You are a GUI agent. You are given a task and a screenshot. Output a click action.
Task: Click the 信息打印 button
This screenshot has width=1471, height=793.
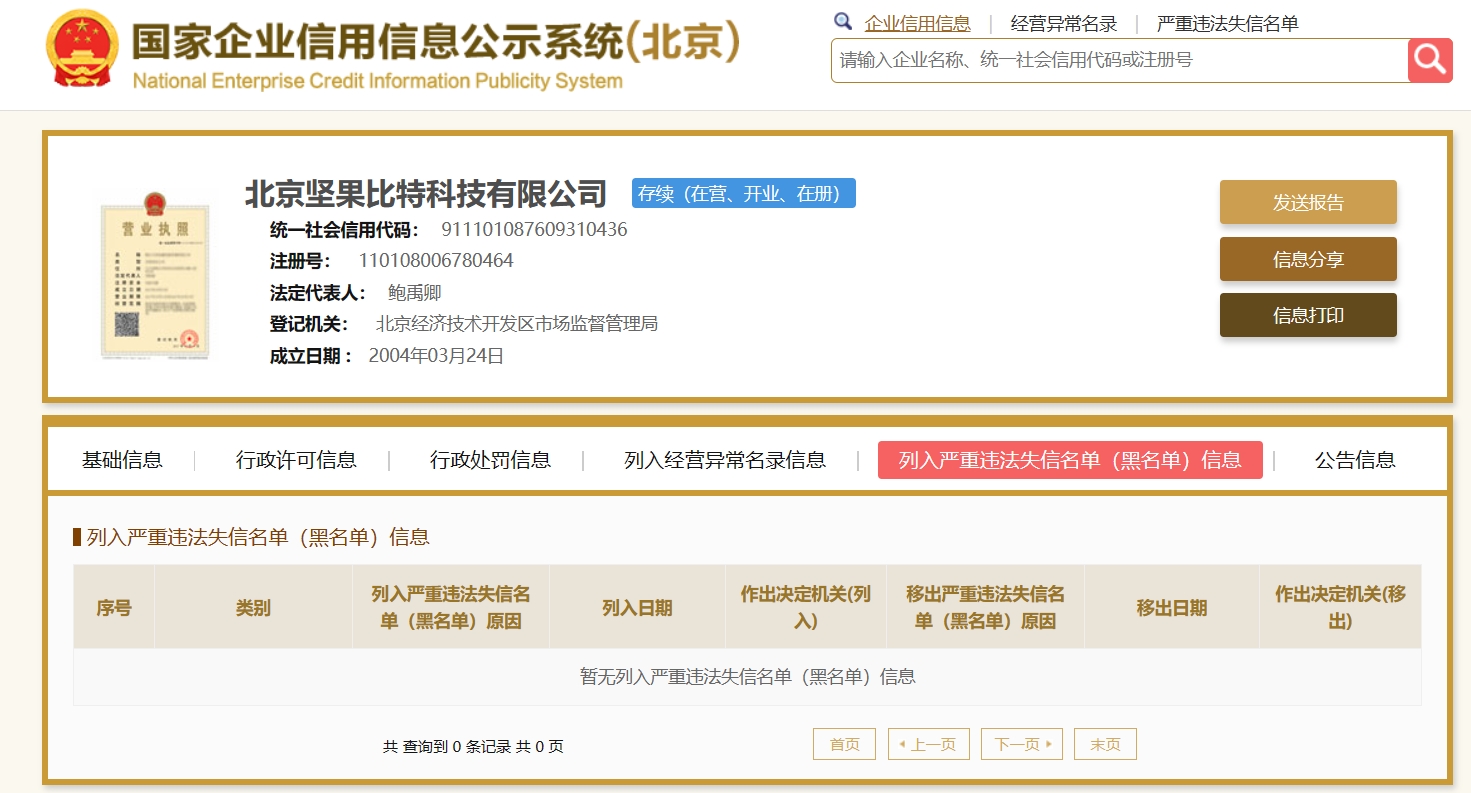1308,315
